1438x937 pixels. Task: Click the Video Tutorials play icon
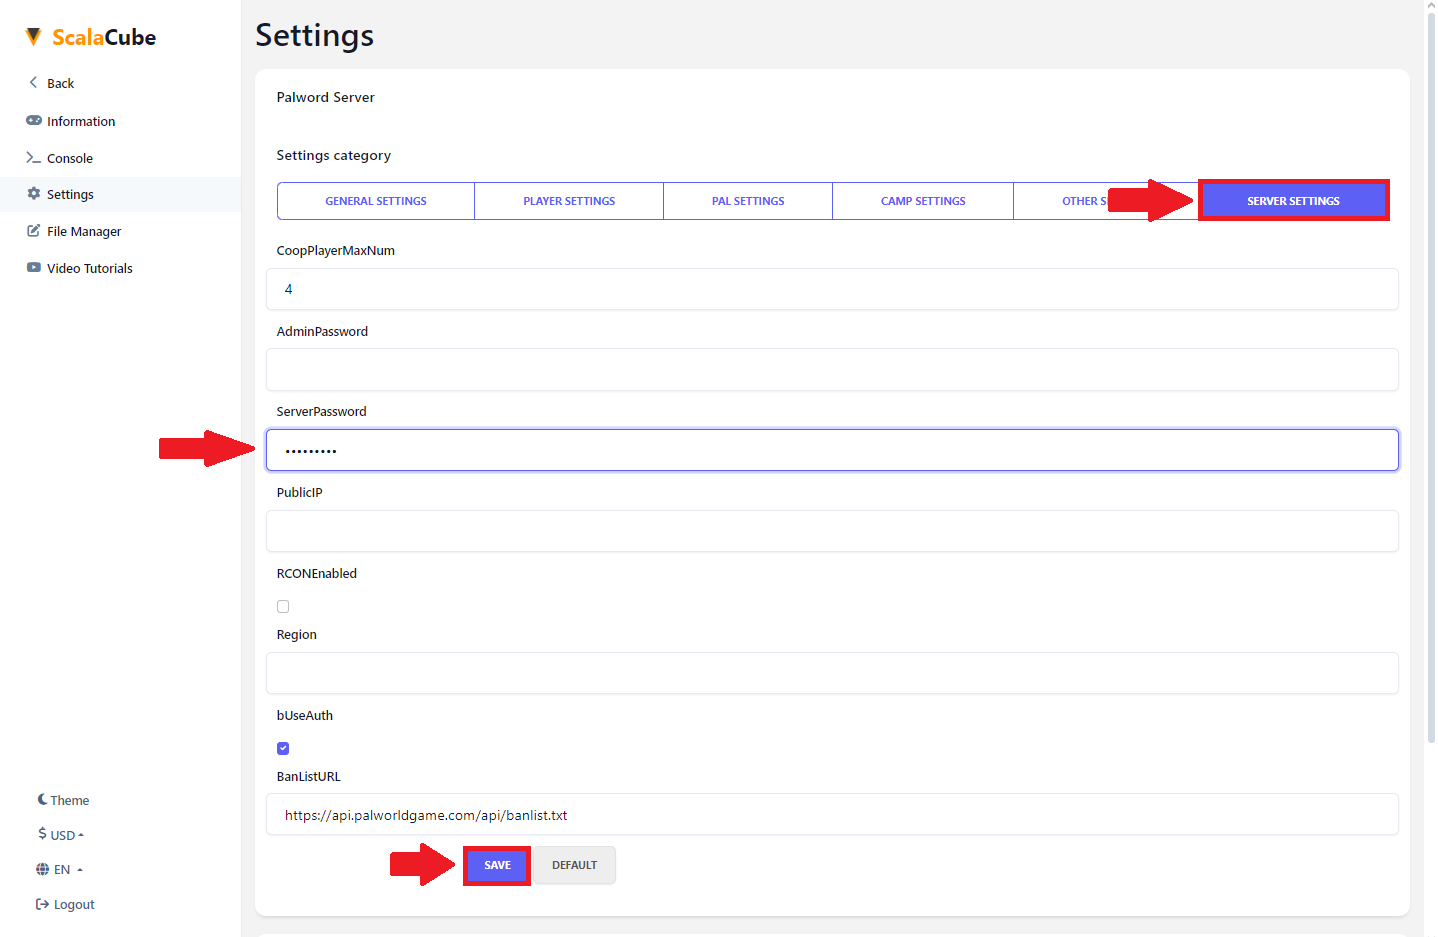[34, 267]
